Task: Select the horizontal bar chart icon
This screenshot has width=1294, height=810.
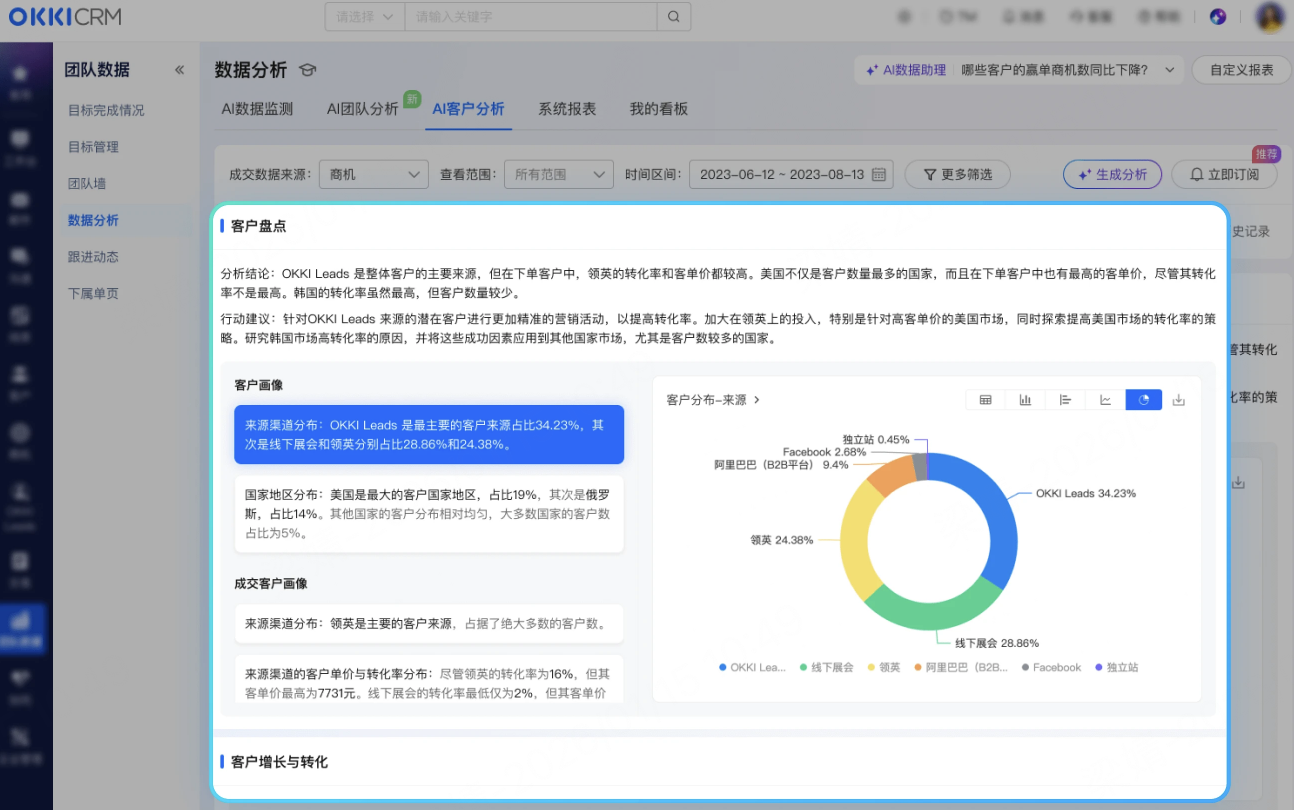Action: coord(1065,400)
